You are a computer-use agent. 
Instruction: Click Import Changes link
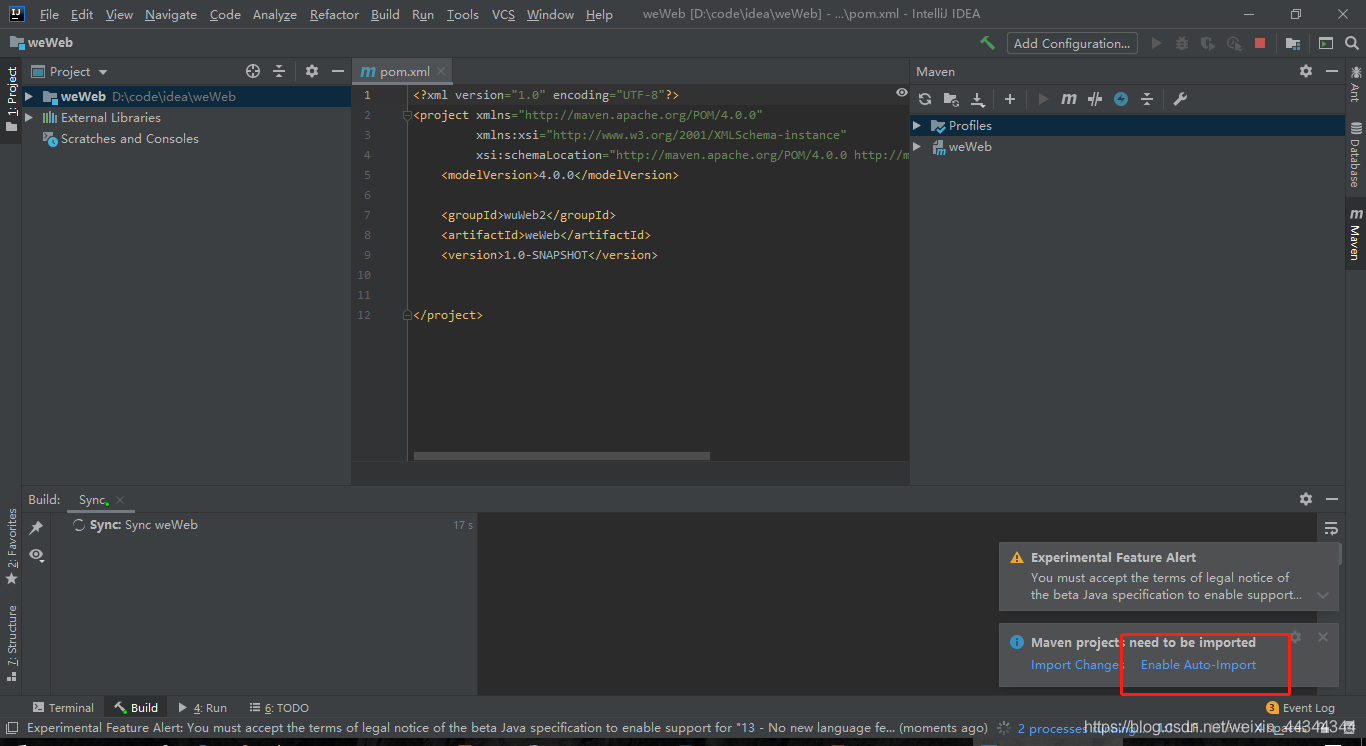coord(1076,665)
